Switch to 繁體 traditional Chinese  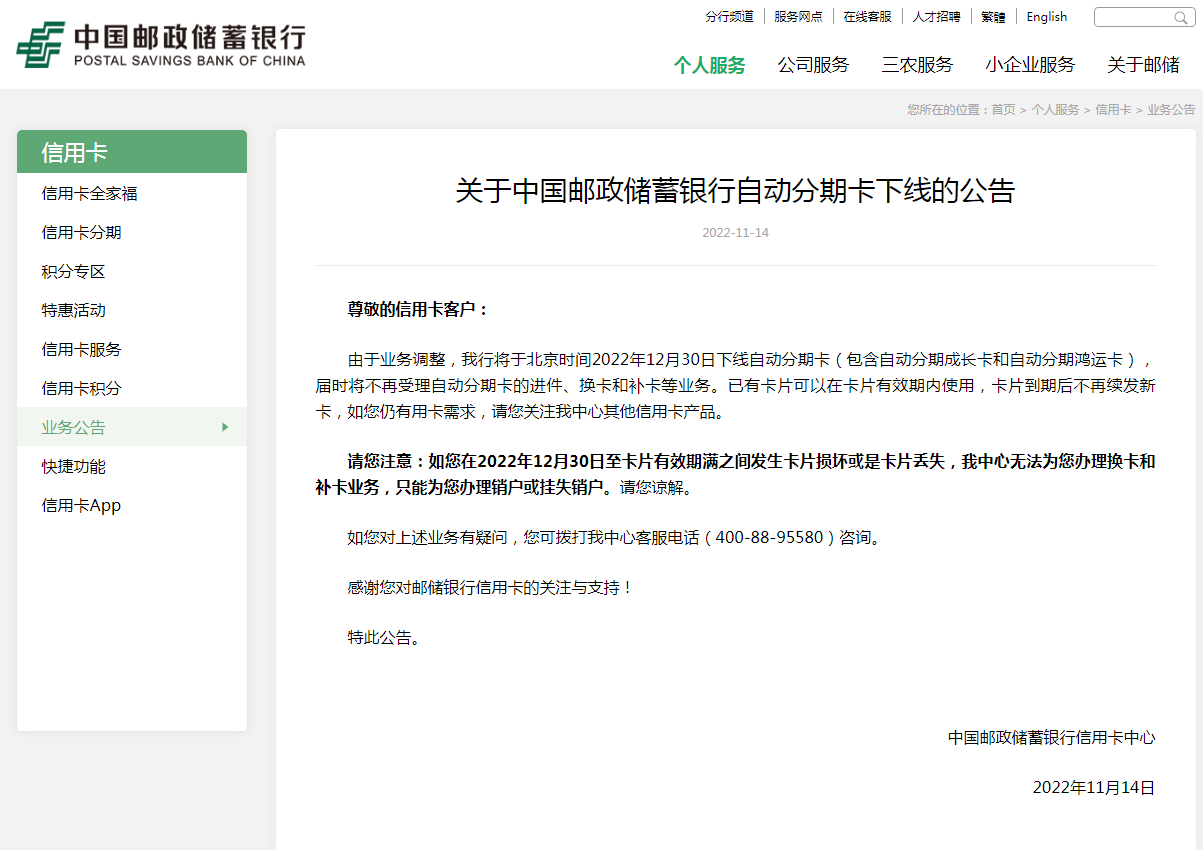993,17
